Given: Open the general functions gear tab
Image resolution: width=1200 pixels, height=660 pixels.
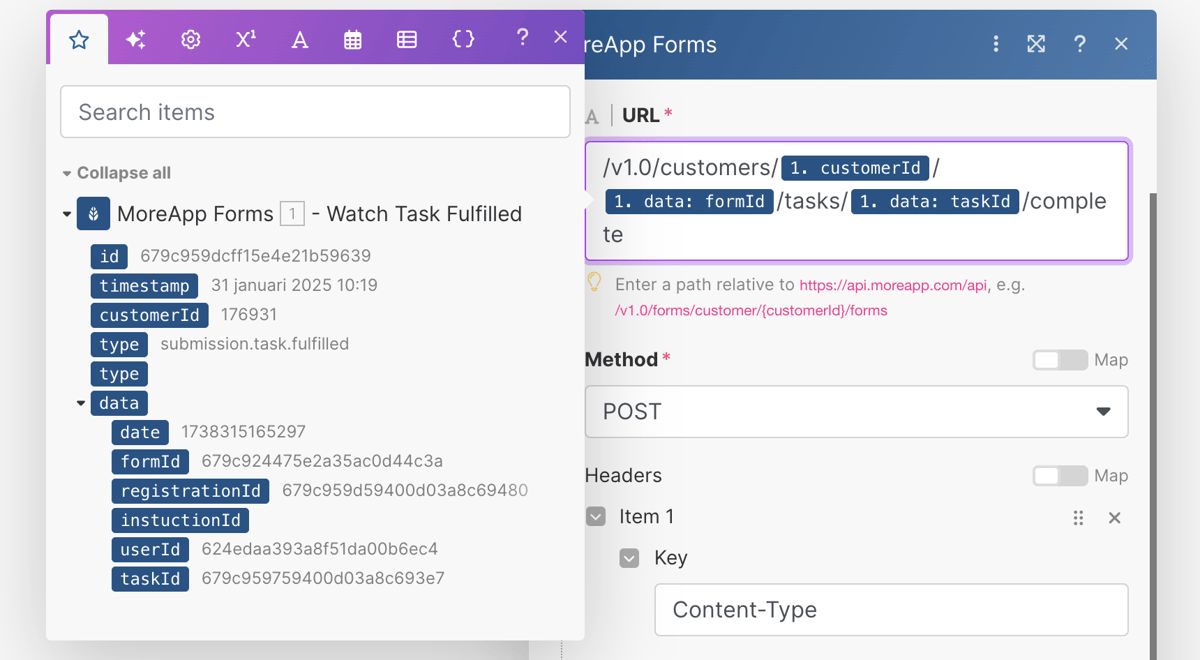Looking at the screenshot, I should point(191,39).
